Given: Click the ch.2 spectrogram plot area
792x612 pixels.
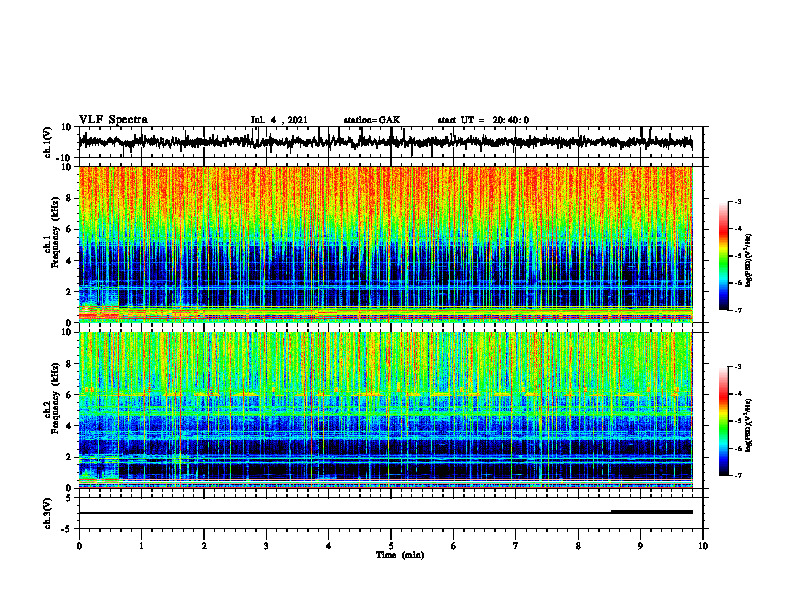Looking at the screenshot, I should click(x=386, y=410).
